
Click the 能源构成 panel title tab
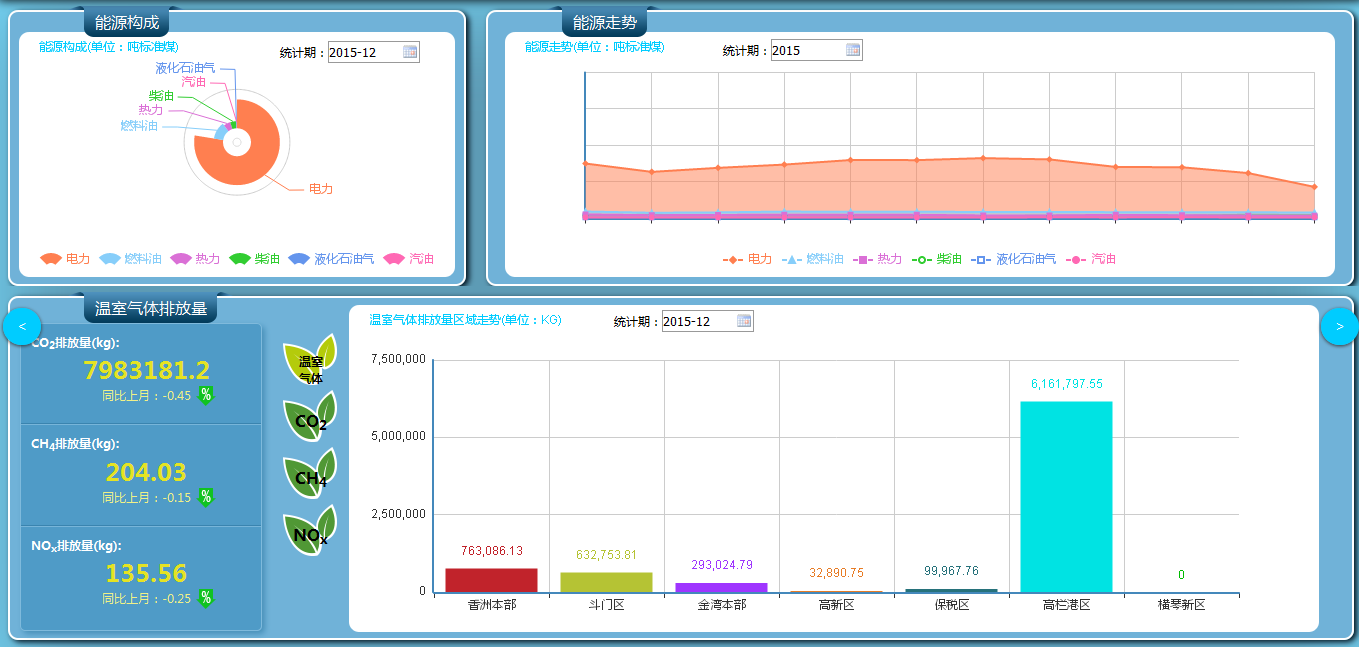(127, 22)
